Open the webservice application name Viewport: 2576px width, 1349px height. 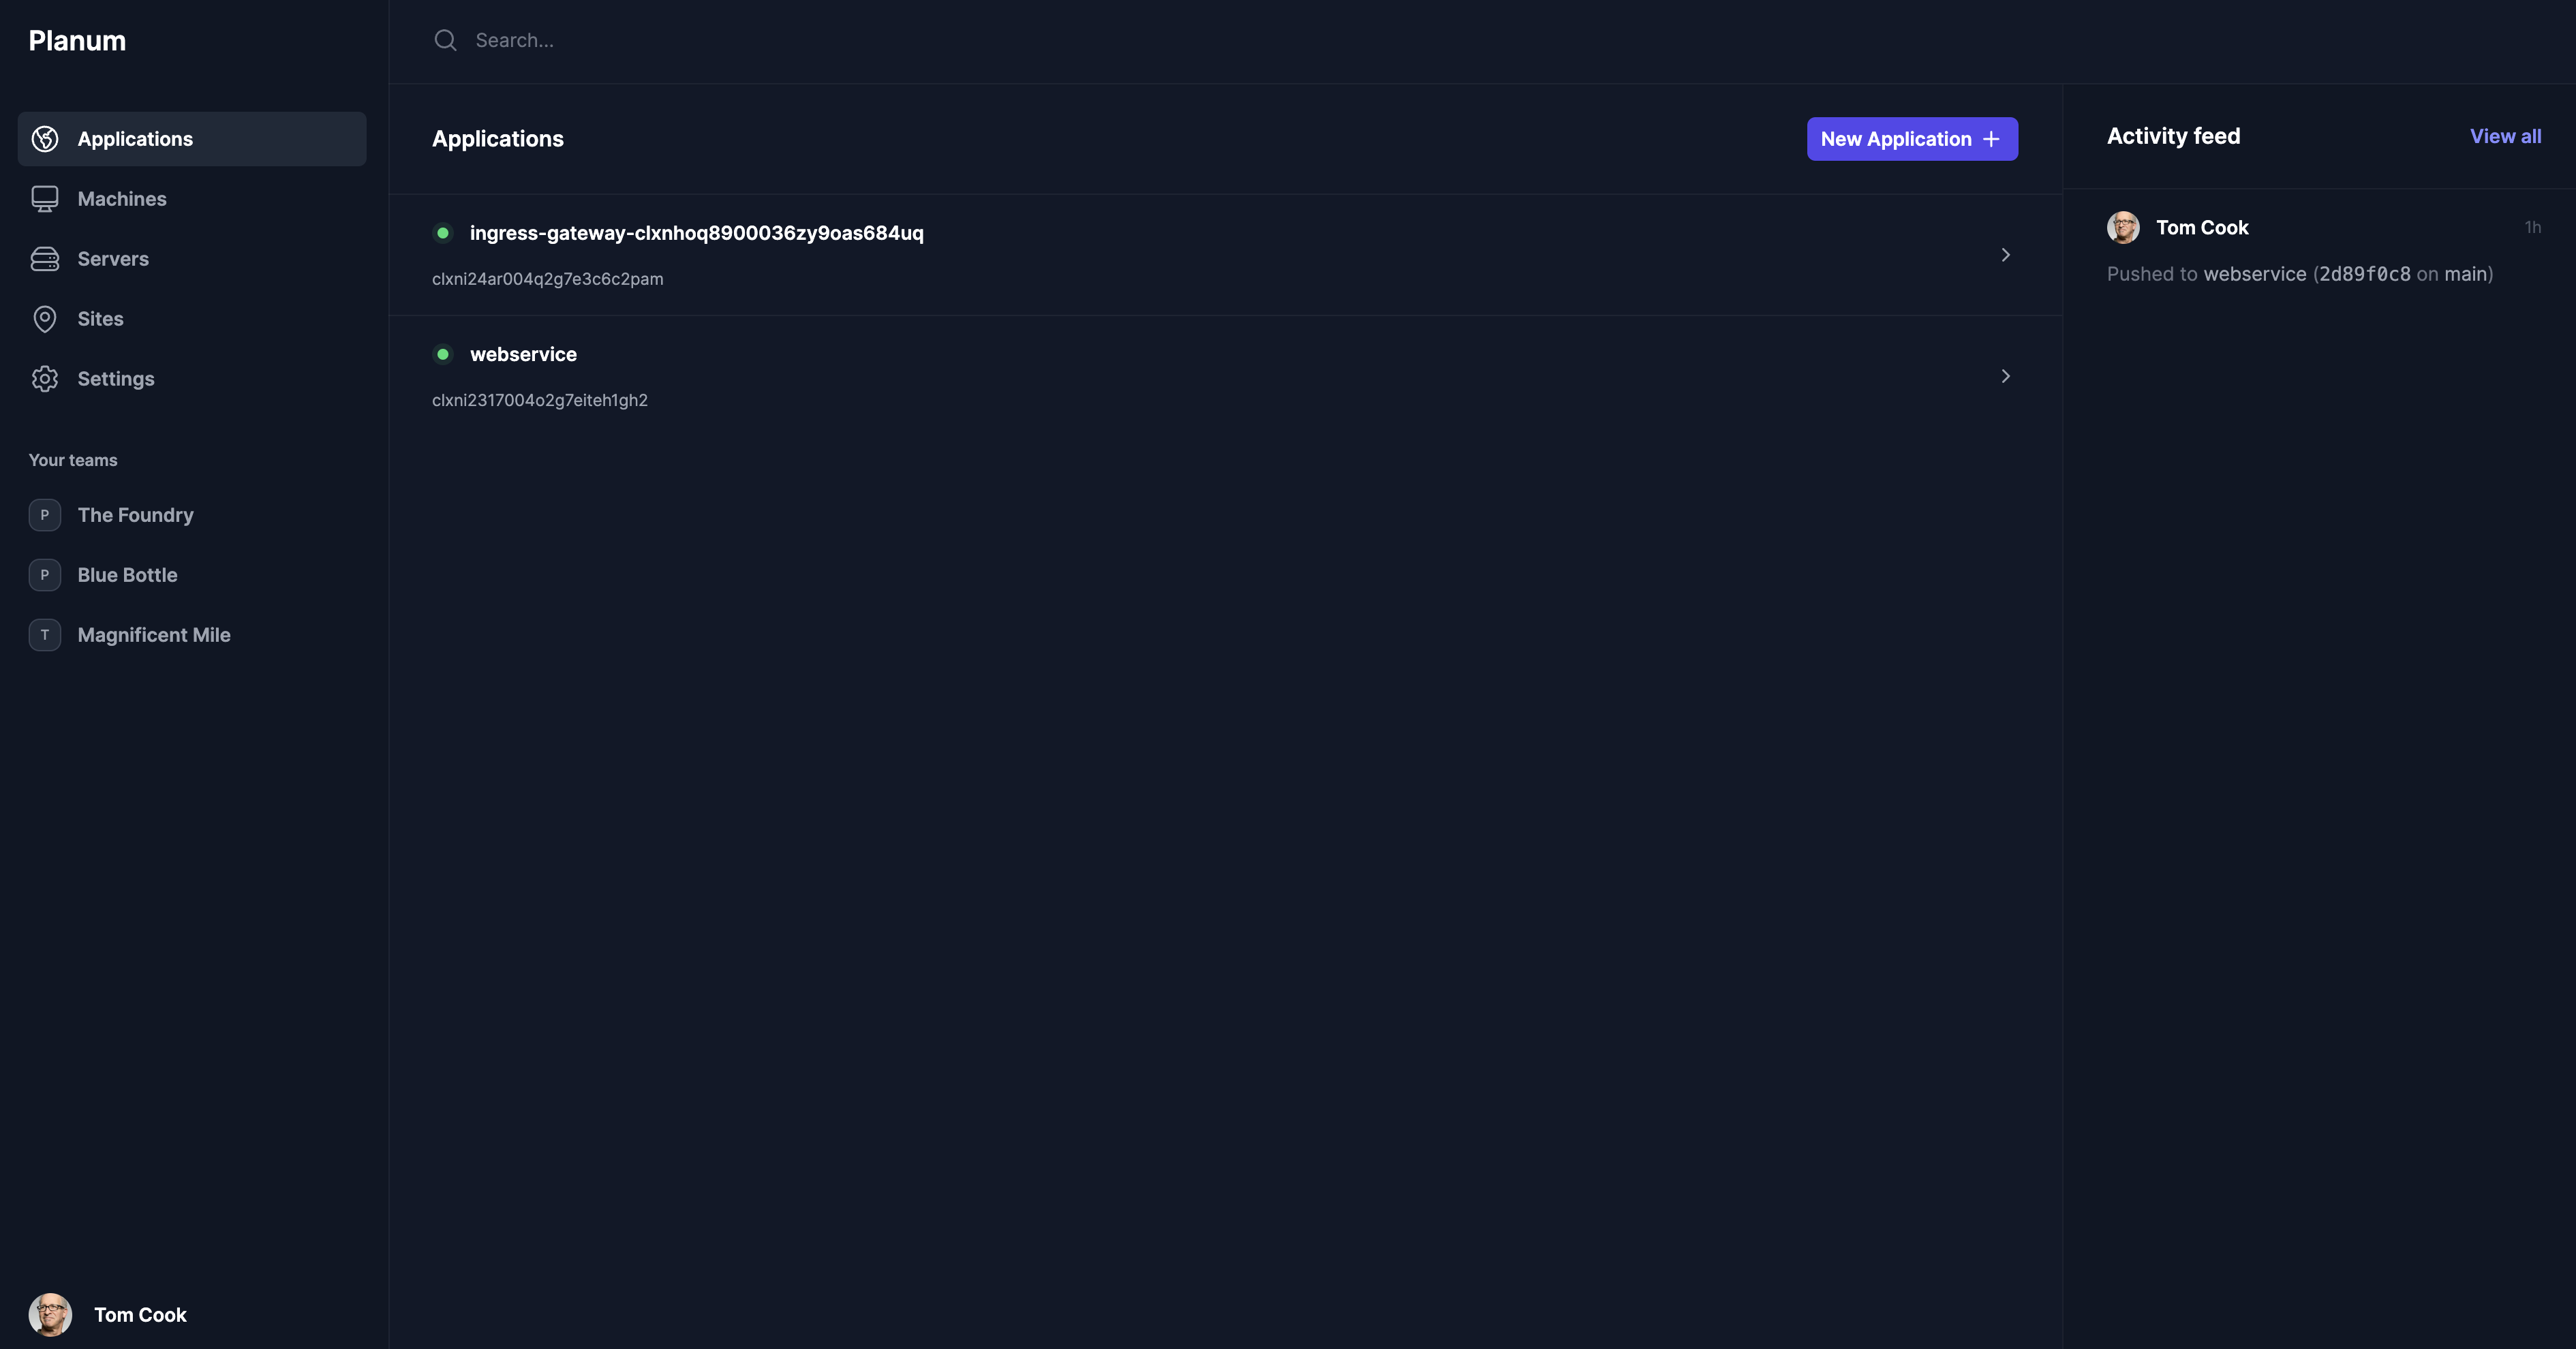tap(523, 354)
